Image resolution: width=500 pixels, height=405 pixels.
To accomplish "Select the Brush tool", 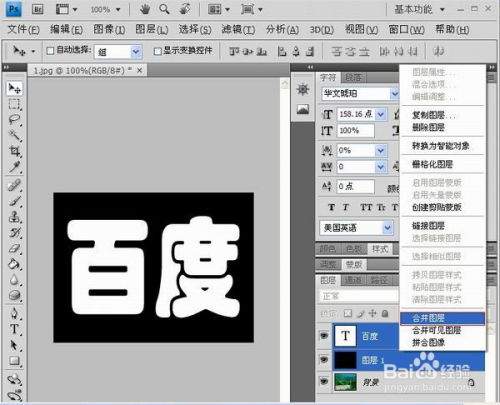I will click(14, 201).
